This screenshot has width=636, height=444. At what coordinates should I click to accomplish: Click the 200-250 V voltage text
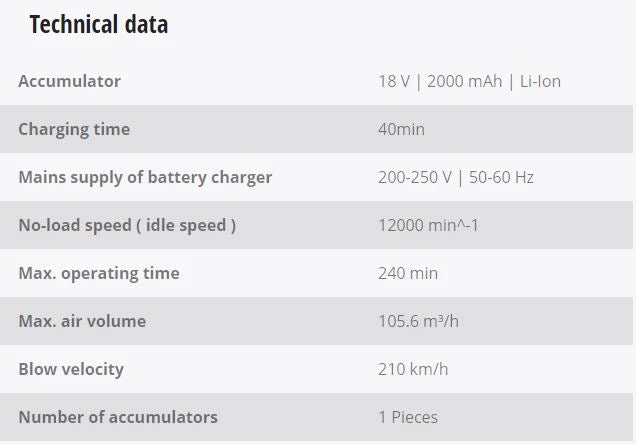[413, 177]
